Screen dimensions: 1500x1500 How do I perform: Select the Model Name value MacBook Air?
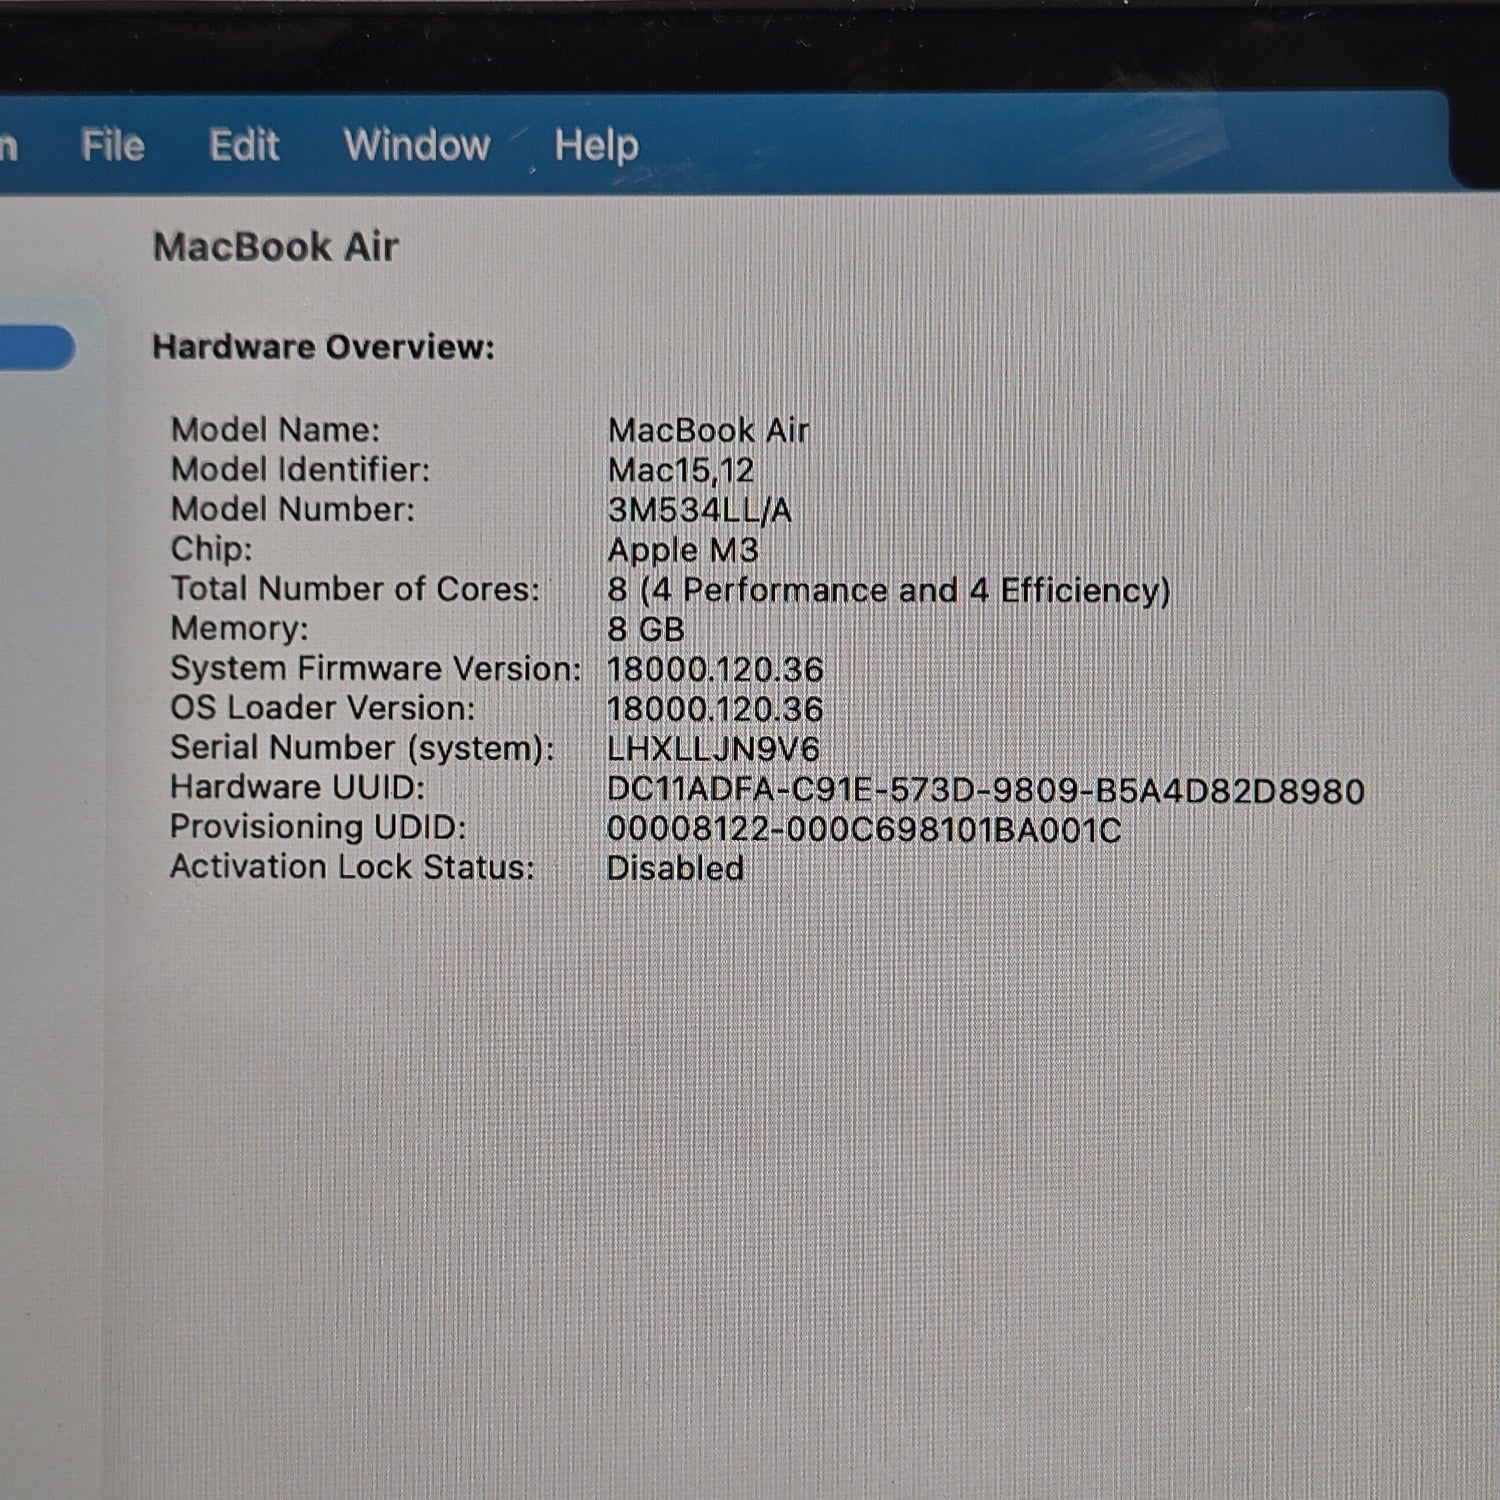tap(709, 431)
